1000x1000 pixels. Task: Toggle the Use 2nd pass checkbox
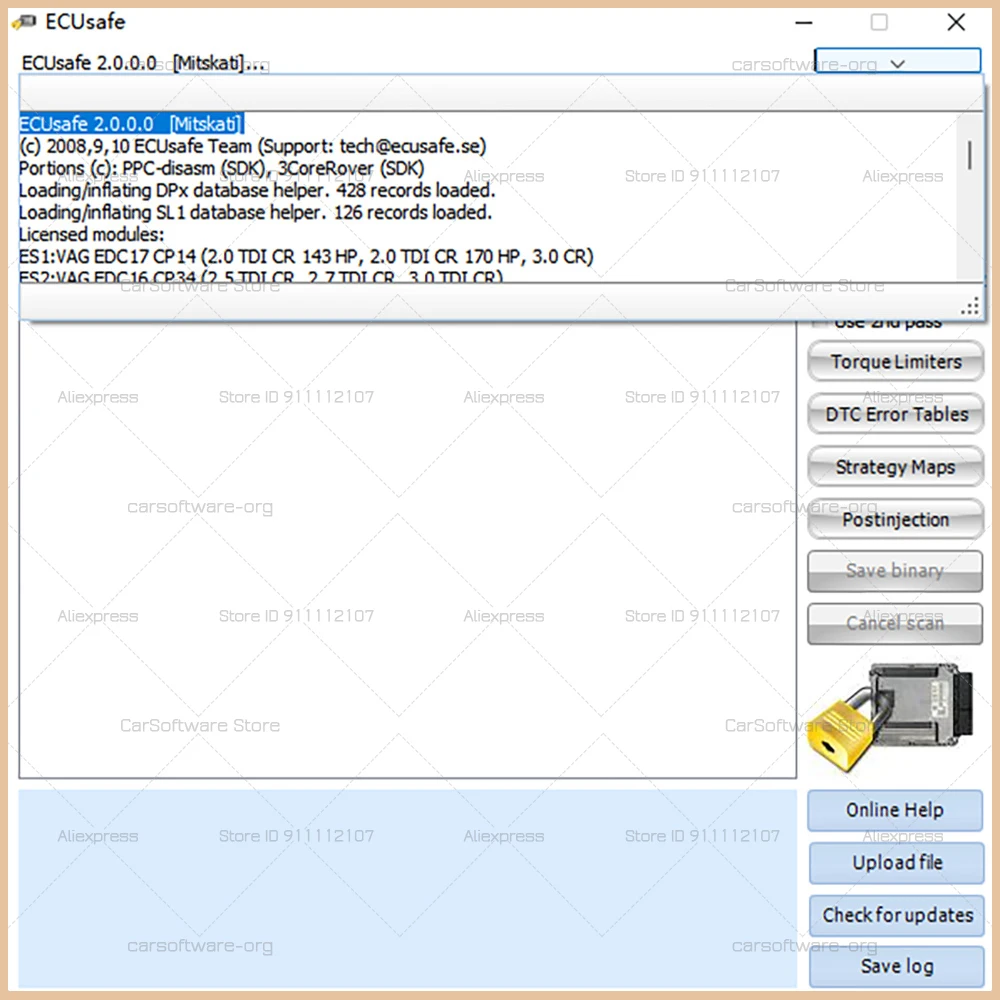coord(820,324)
